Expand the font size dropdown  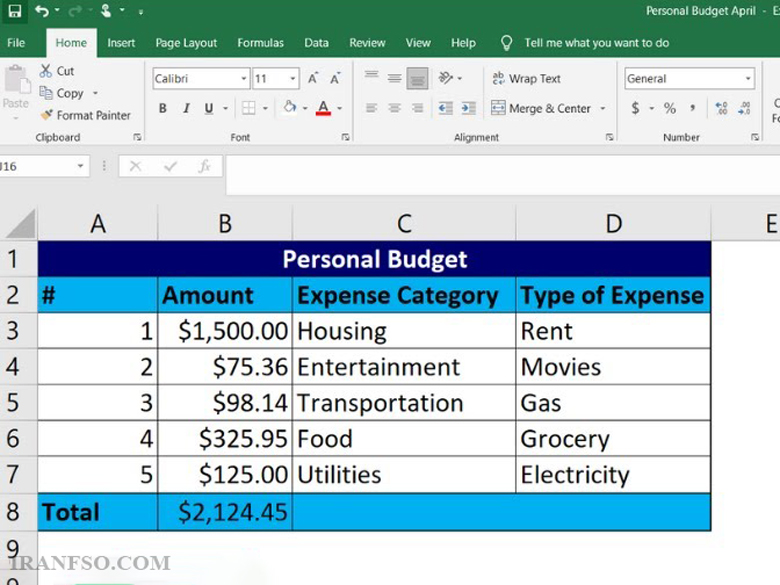[292, 79]
